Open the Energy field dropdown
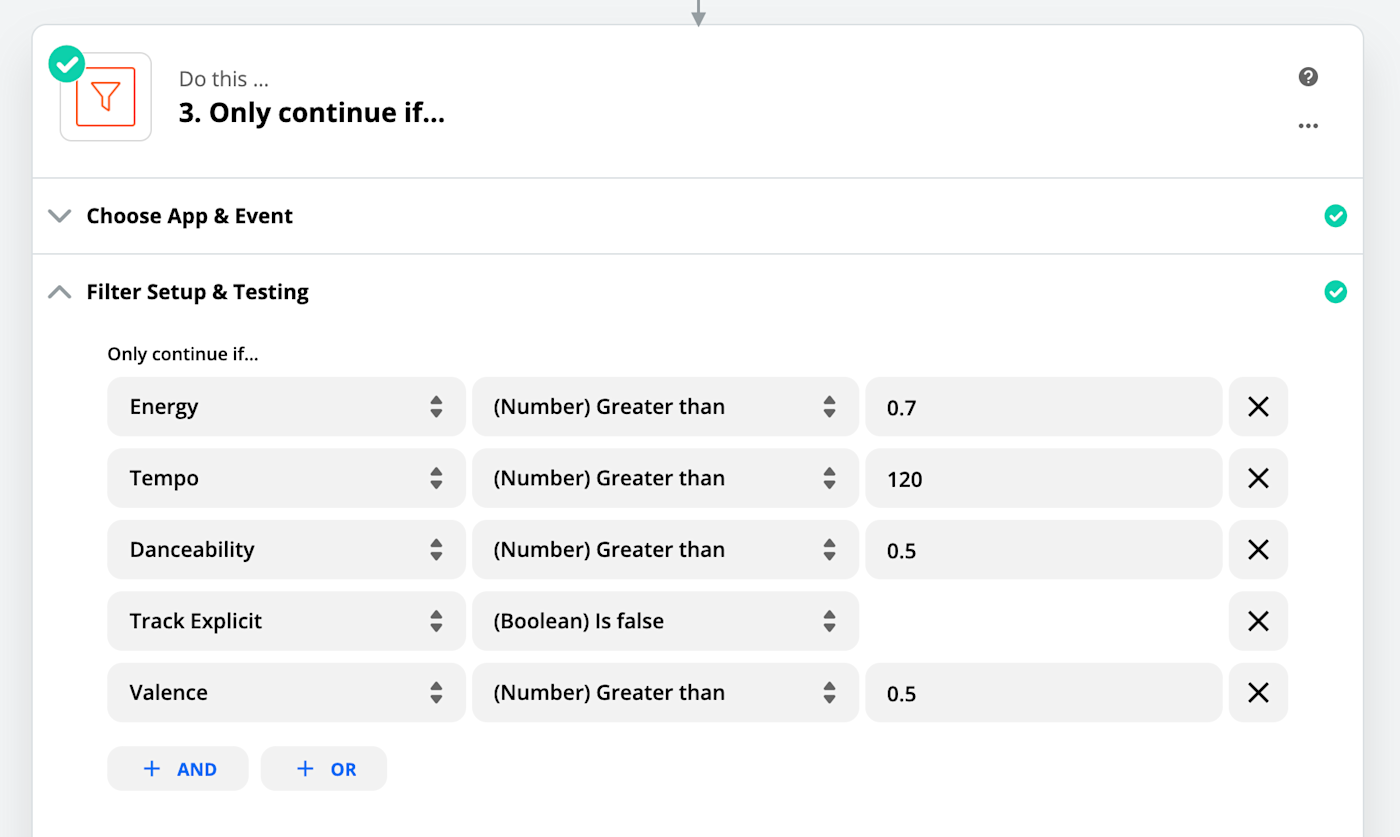The width and height of the screenshot is (1400, 837). 286,407
